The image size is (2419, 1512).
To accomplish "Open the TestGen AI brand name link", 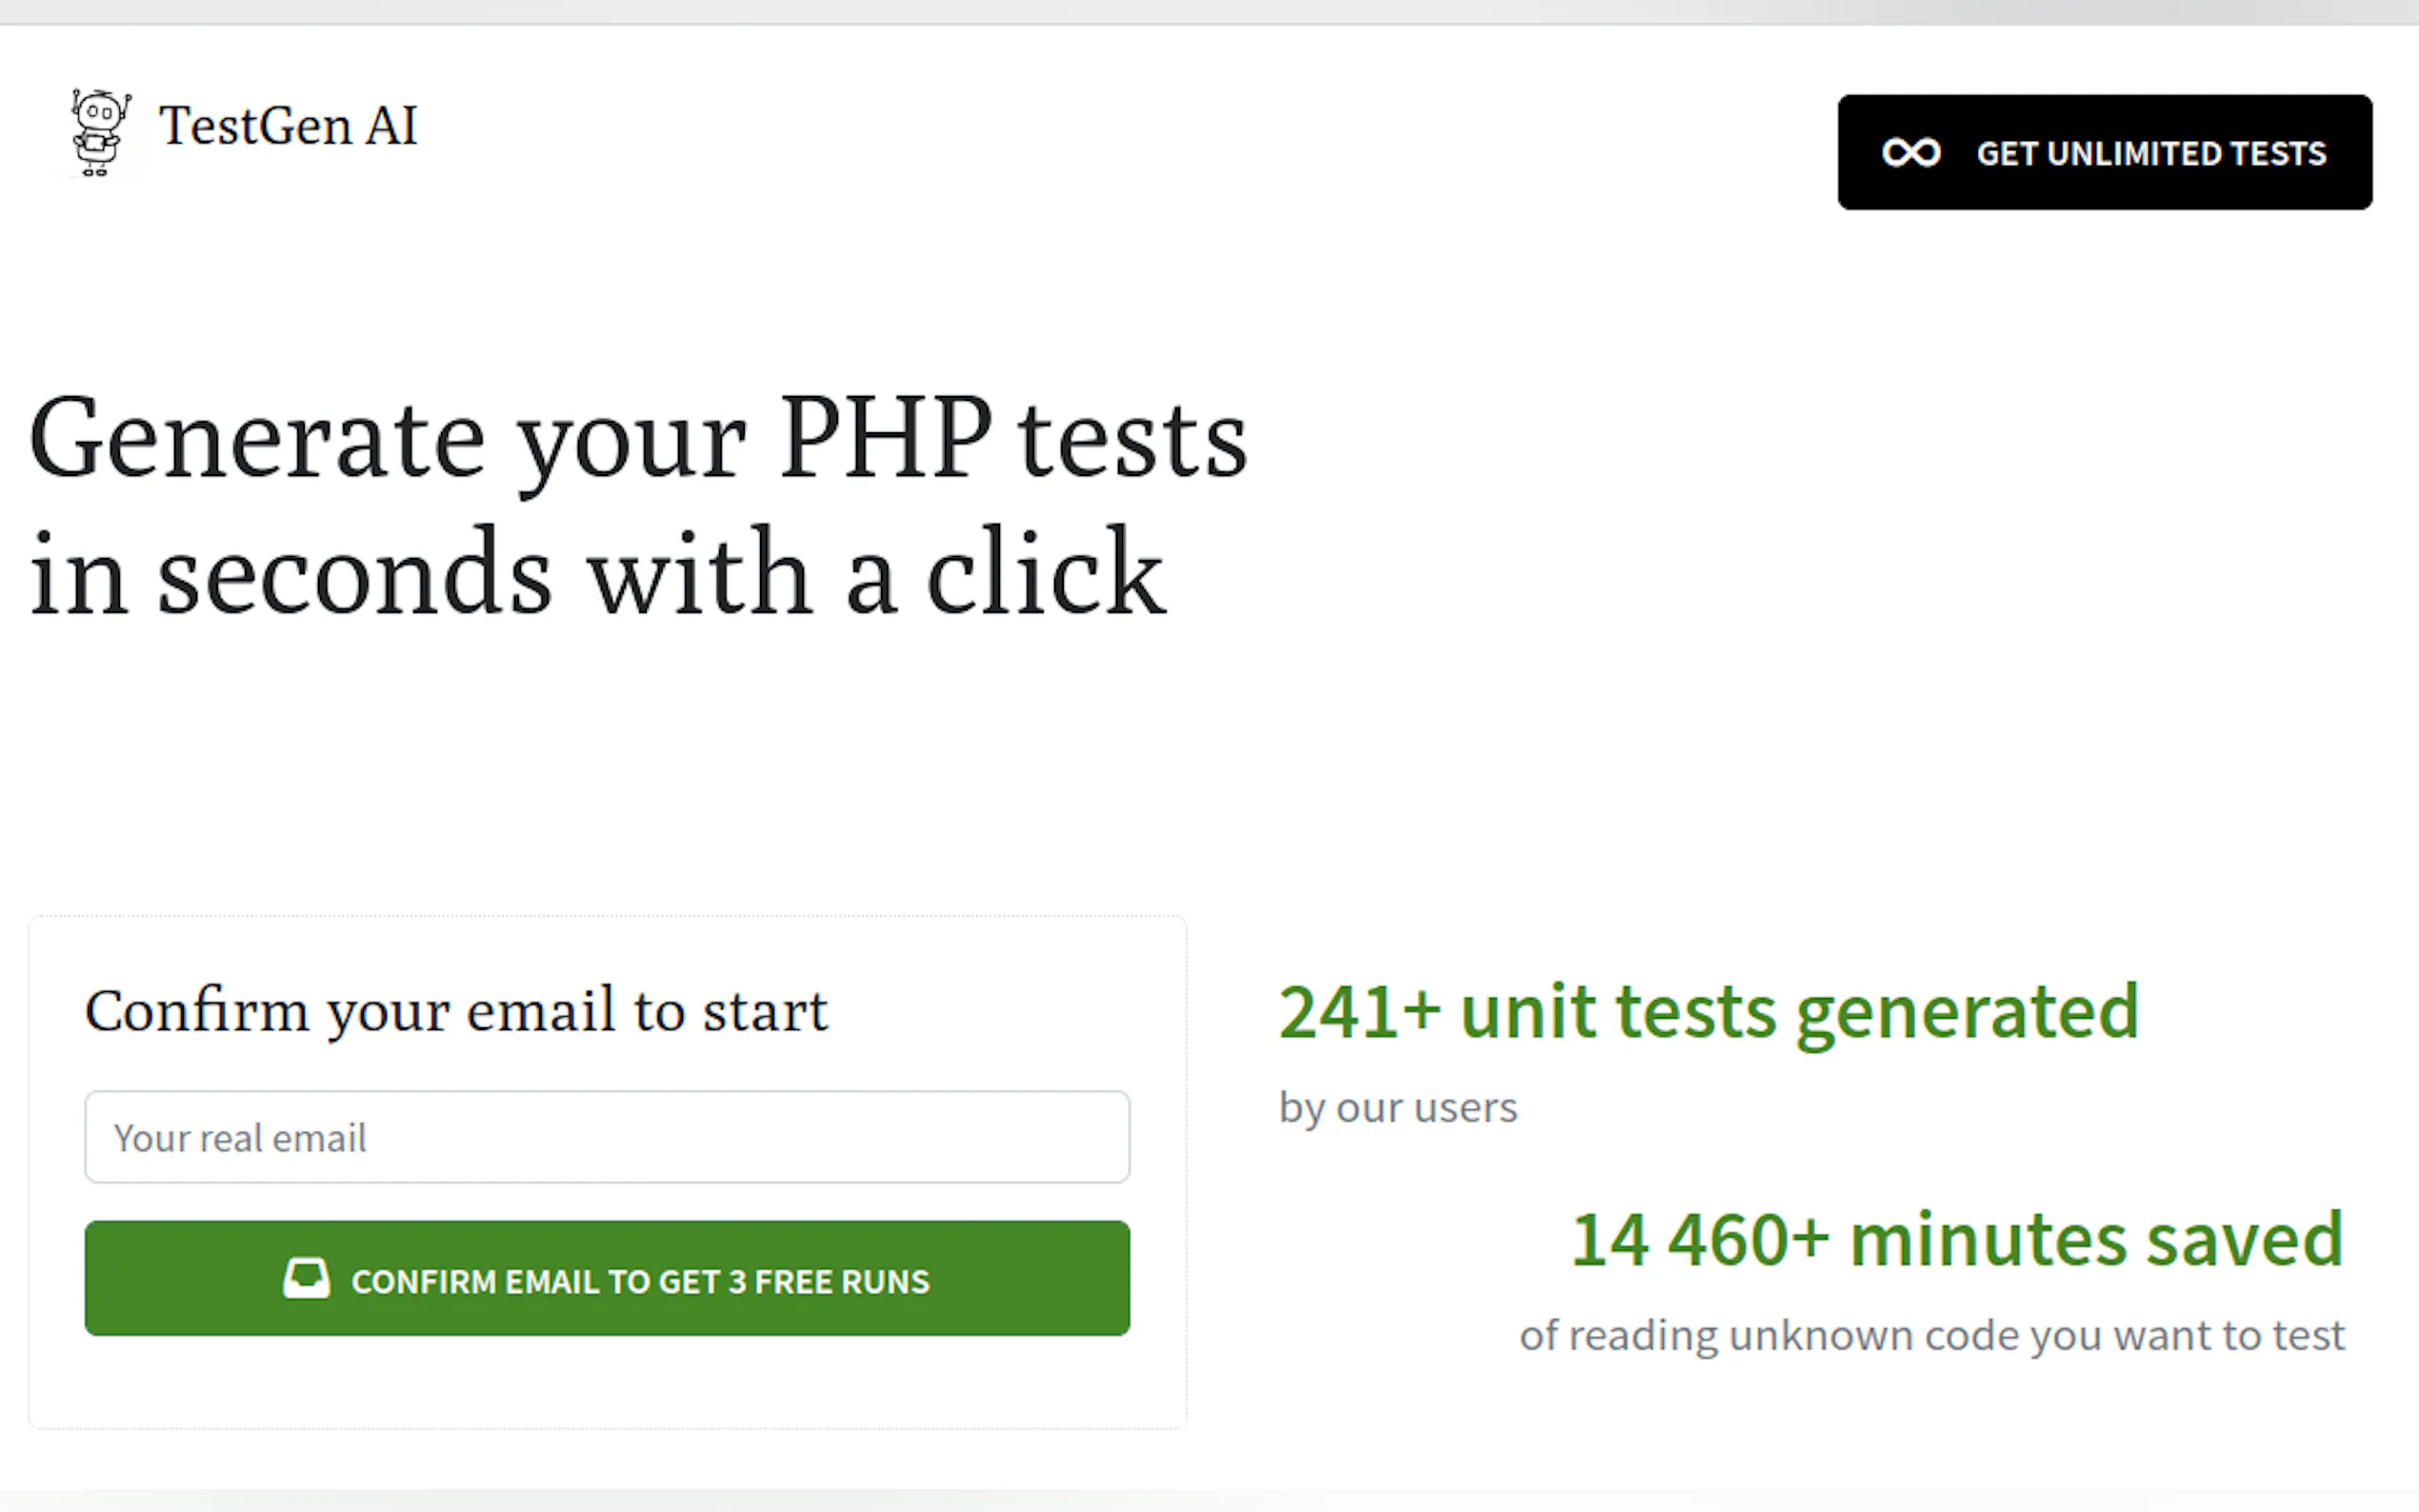I will (x=288, y=127).
